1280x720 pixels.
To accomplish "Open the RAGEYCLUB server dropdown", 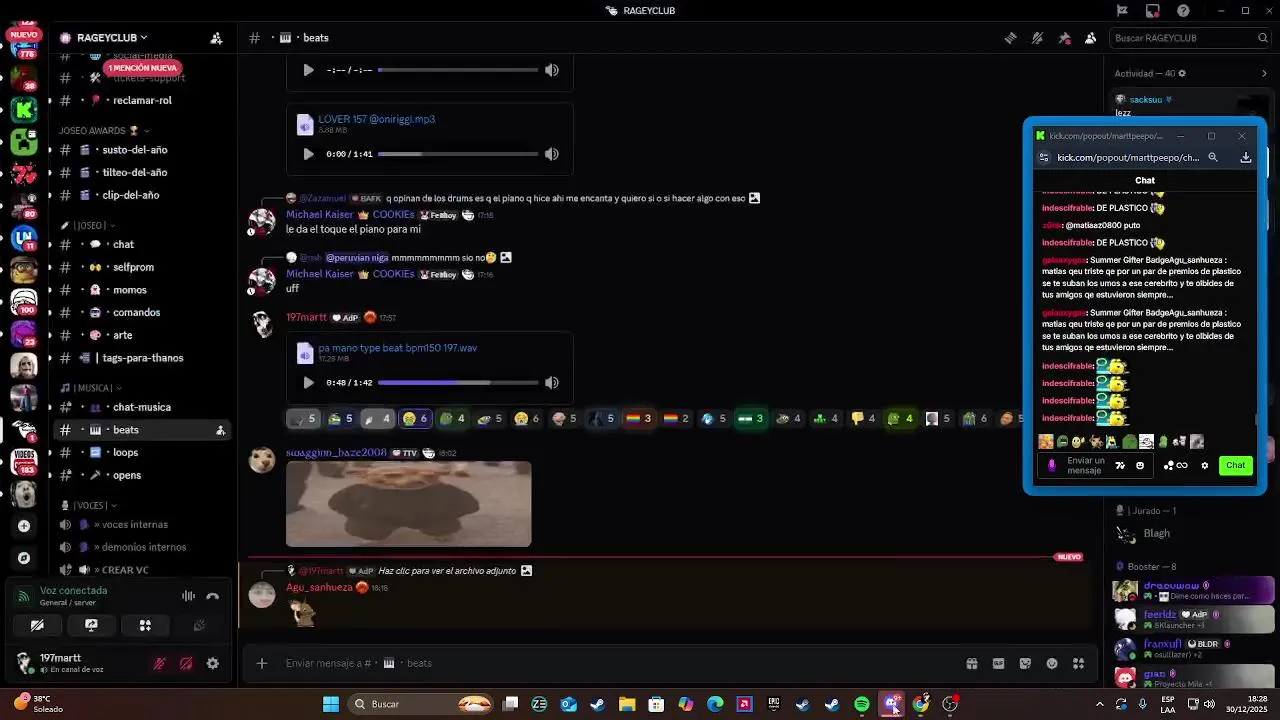I will [x=104, y=38].
